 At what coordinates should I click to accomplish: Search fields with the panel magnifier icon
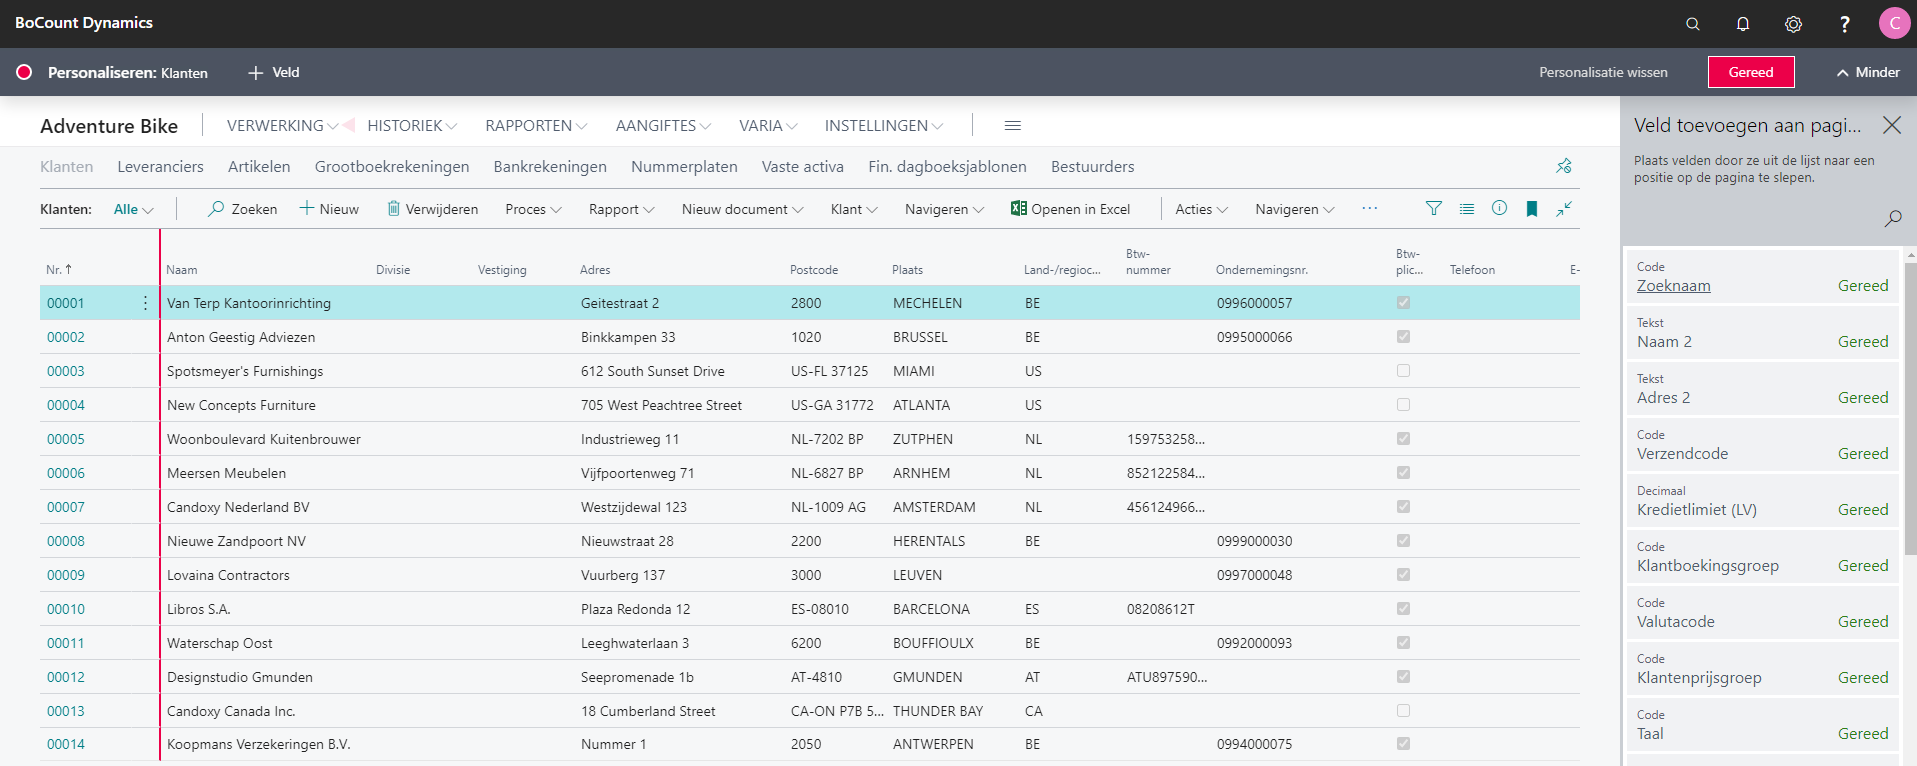tap(1893, 218)
